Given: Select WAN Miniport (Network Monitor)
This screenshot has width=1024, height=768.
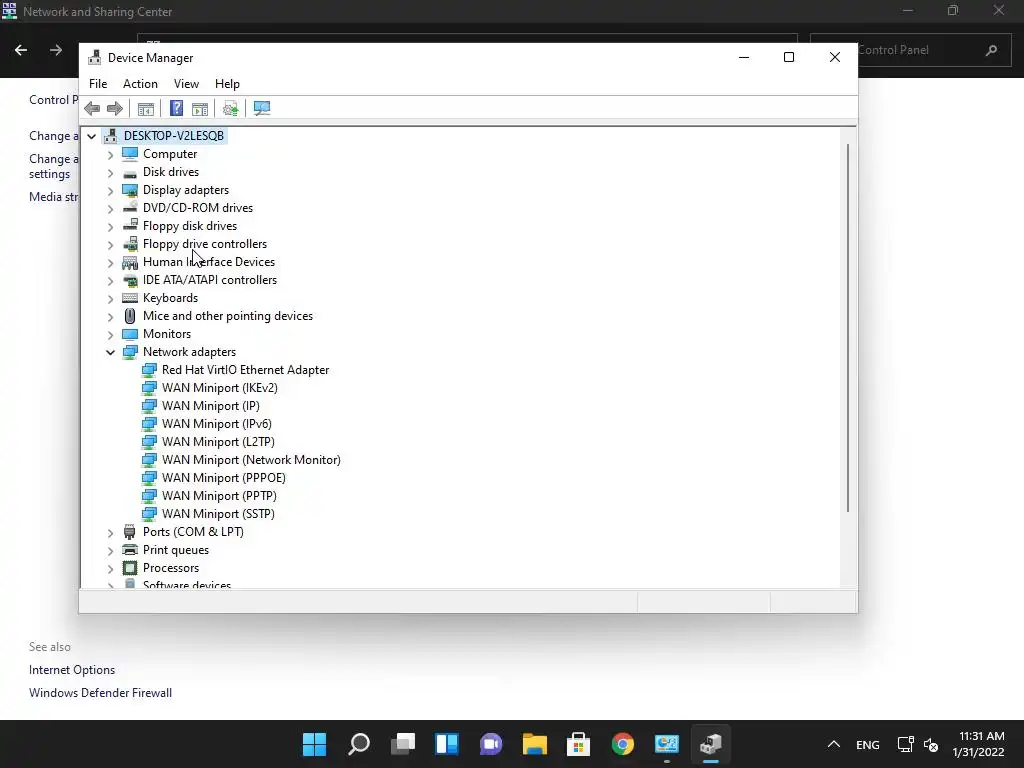Looking at the screenshot, I should tap(251, 460).
